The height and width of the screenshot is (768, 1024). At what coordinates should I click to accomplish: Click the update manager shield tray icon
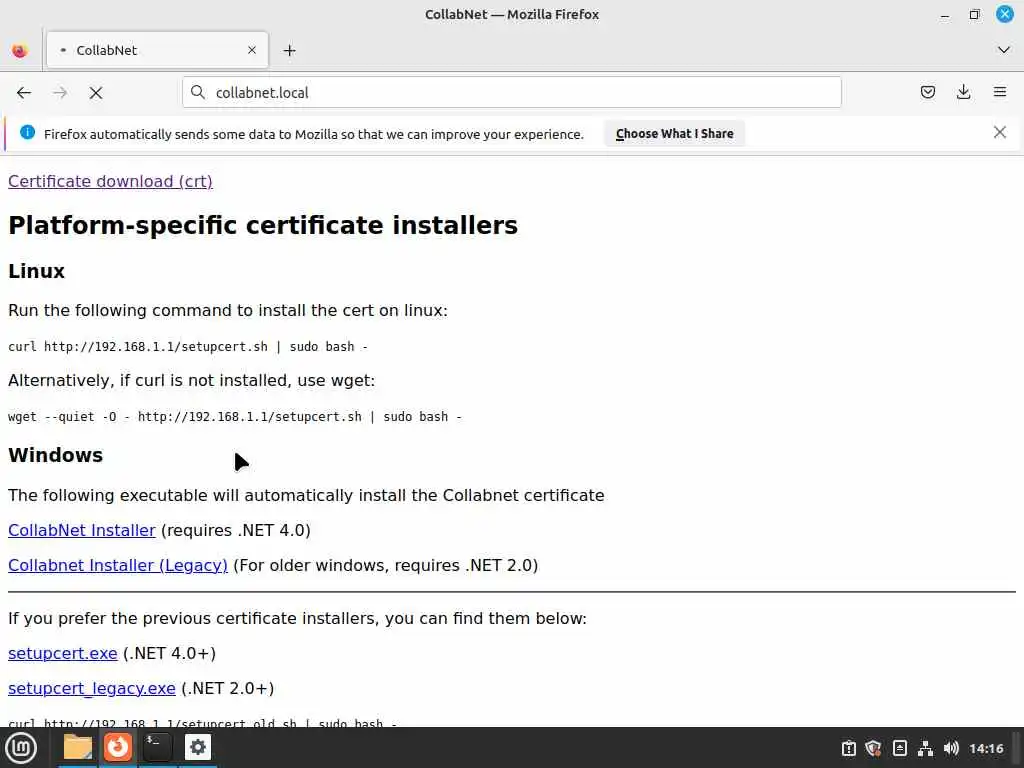(873, 748)
